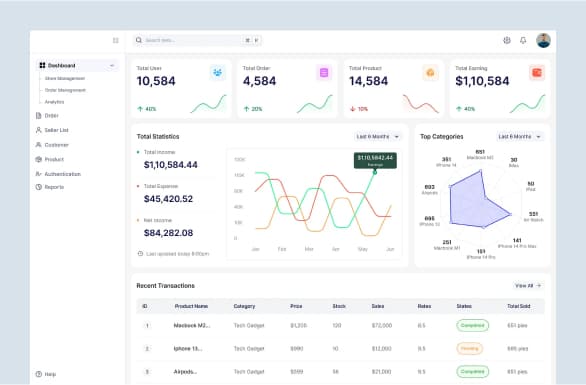Click Completed status badge in Macbook row
Screen dimensions: 586x385
472,326
